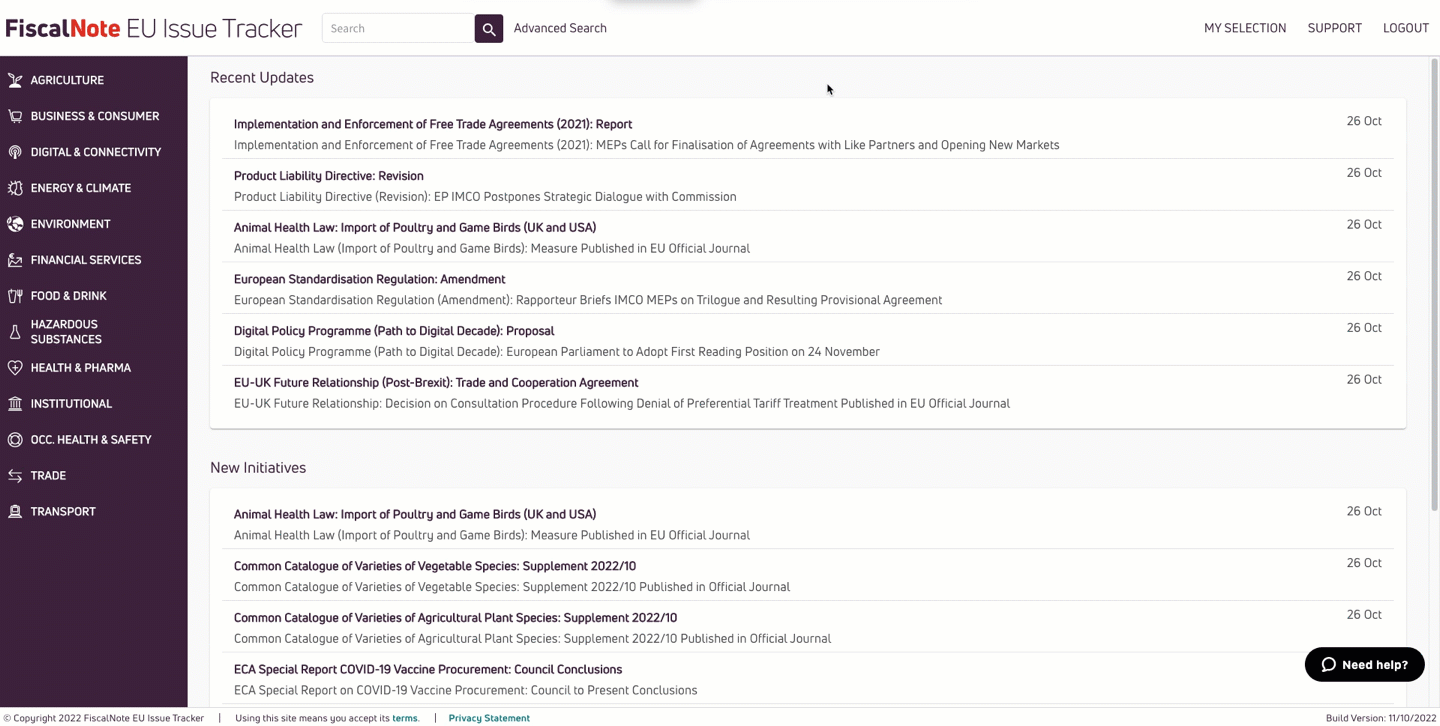
Task: Click the Advanced Search link
Action: [x=560, y=28]
